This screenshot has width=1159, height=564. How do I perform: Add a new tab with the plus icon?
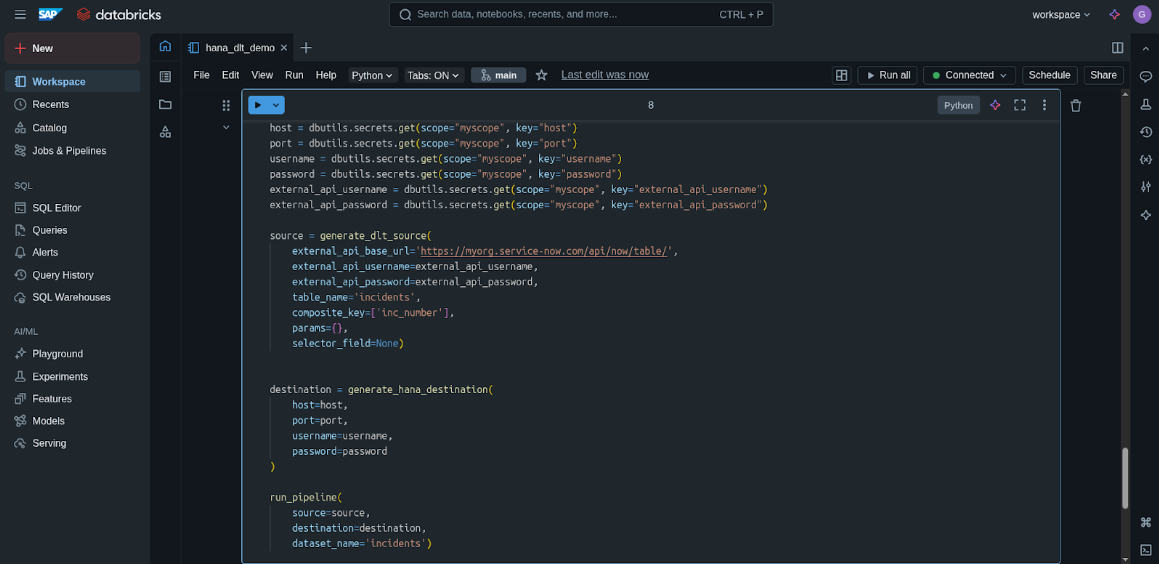tap(306, 48)
